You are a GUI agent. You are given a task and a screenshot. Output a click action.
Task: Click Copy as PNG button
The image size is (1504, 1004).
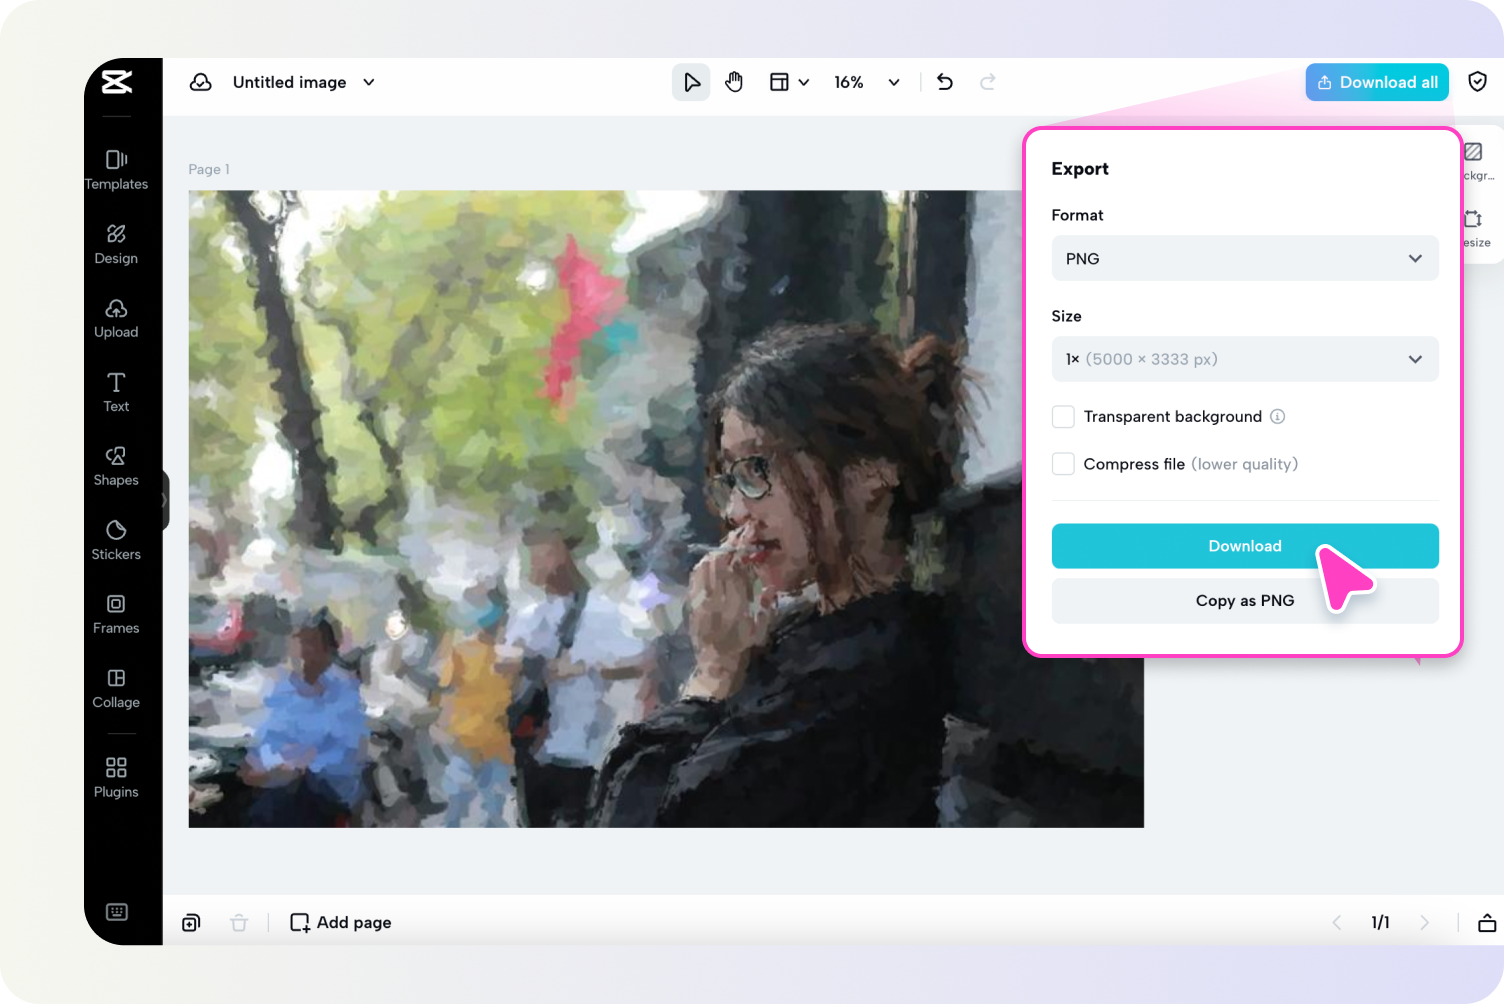1245,601
